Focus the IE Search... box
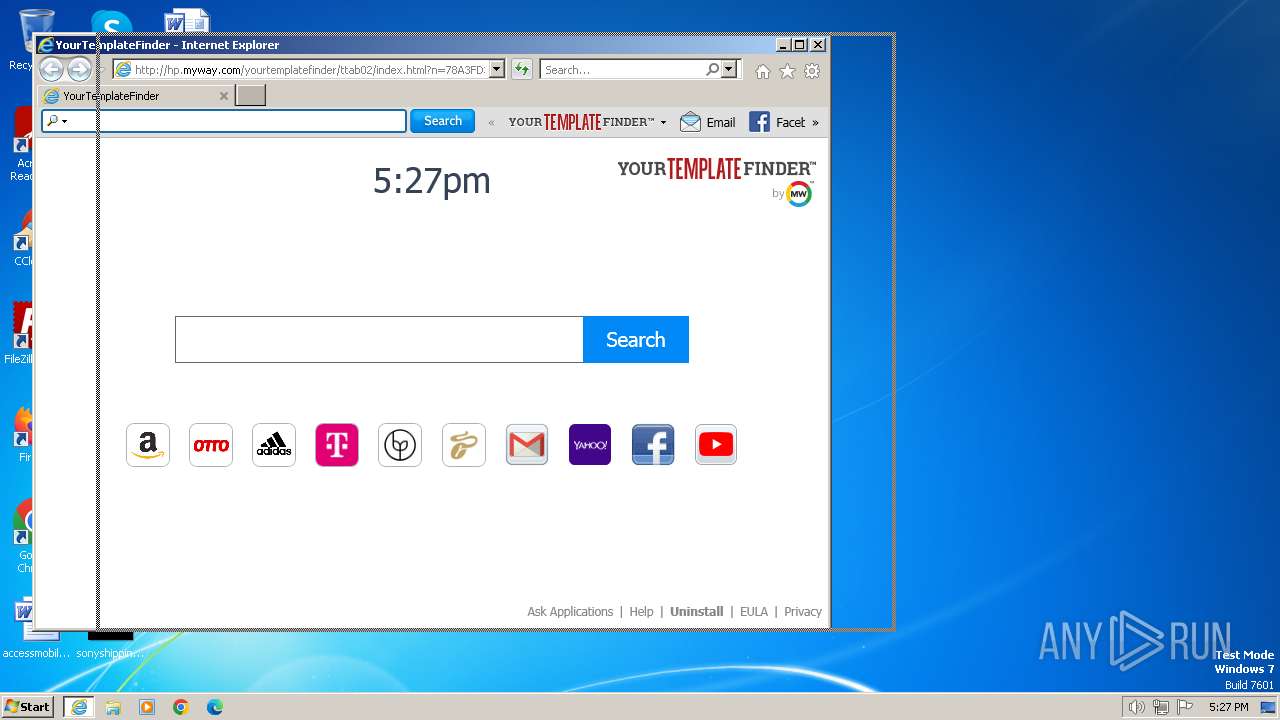This screenshot has height=720, width=1280. (x=622, y=70)
